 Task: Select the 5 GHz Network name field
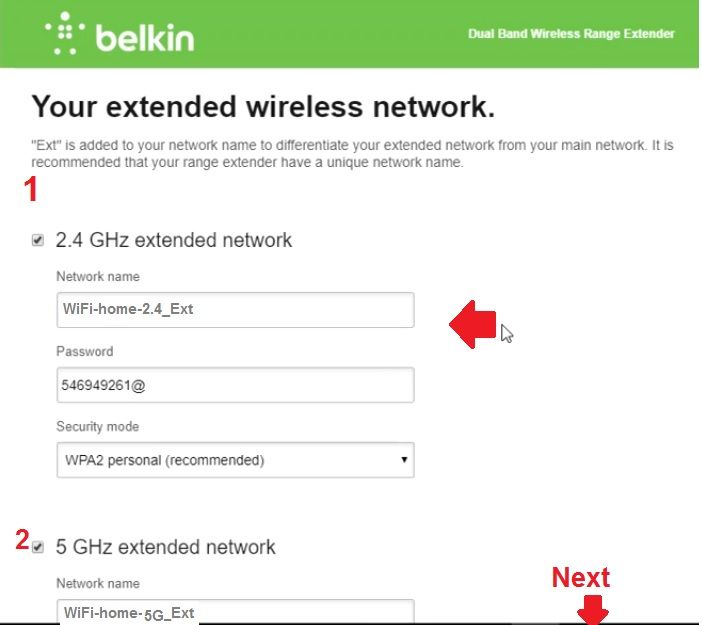234,611
